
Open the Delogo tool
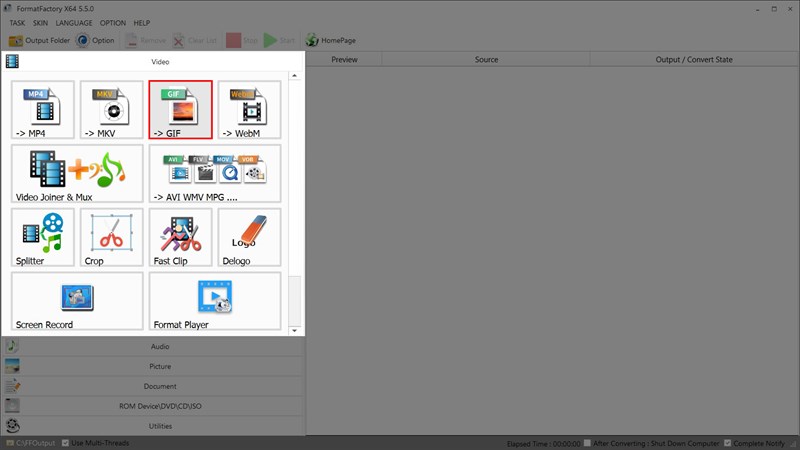[x=249, y=237]
